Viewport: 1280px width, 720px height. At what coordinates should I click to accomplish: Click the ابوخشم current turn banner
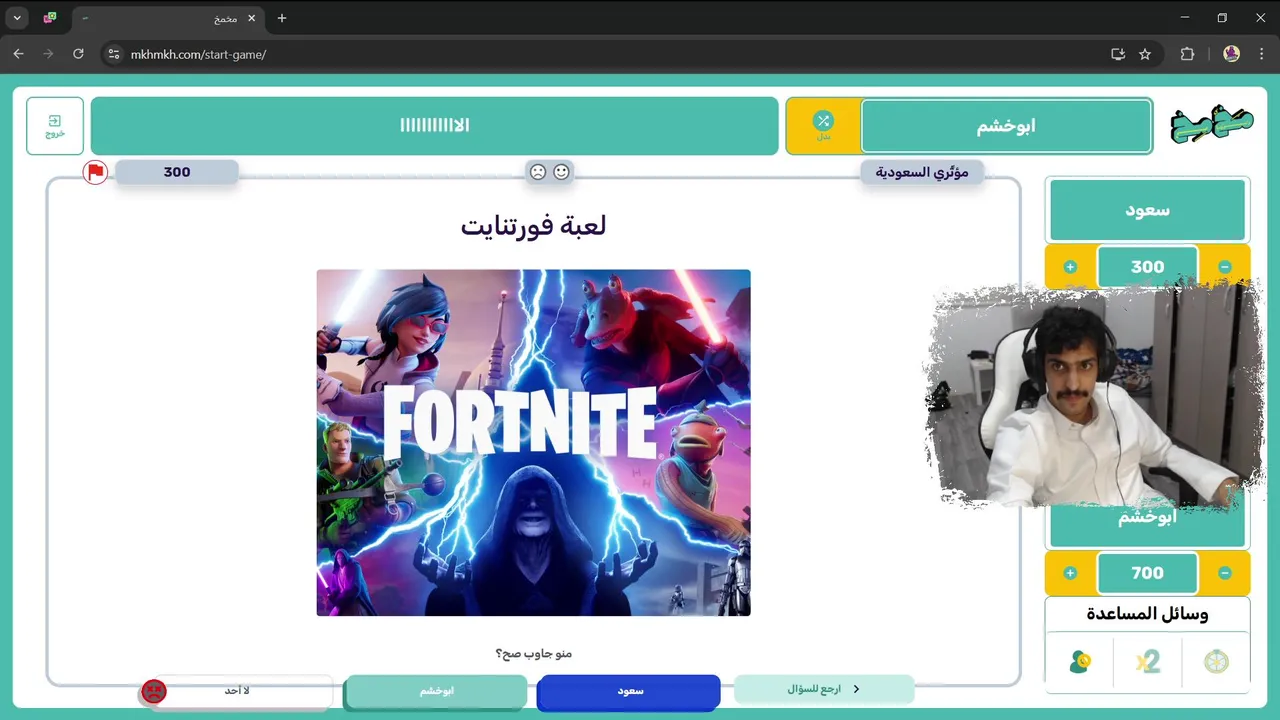point(1006,126)
